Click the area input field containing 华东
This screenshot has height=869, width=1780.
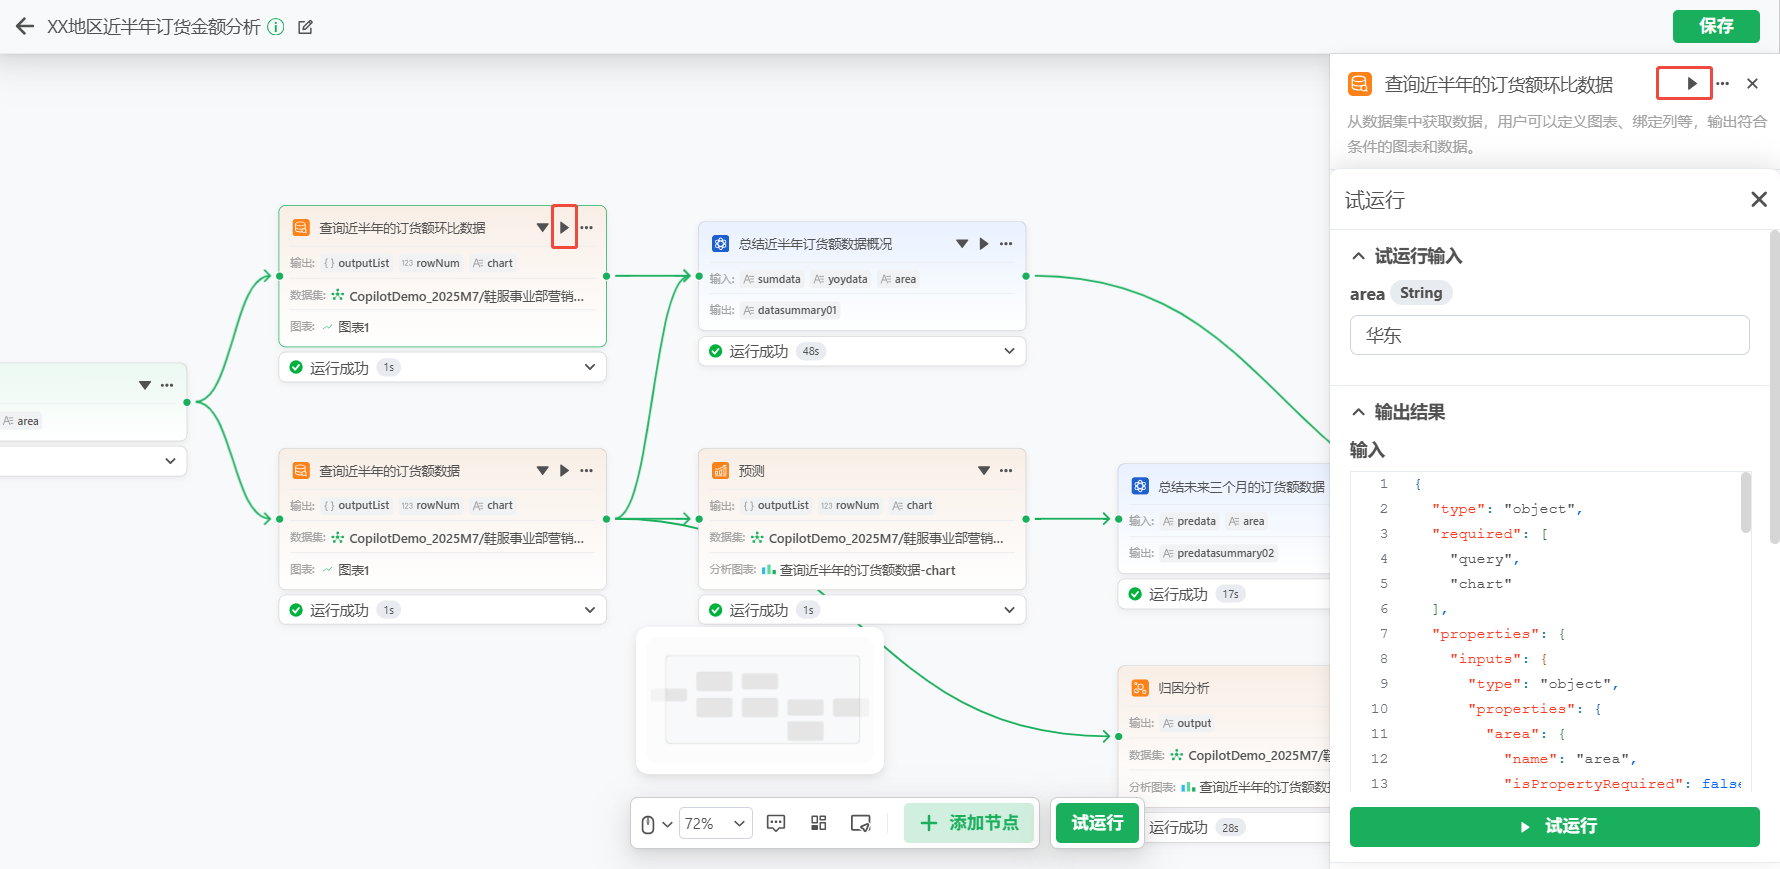1549,335
